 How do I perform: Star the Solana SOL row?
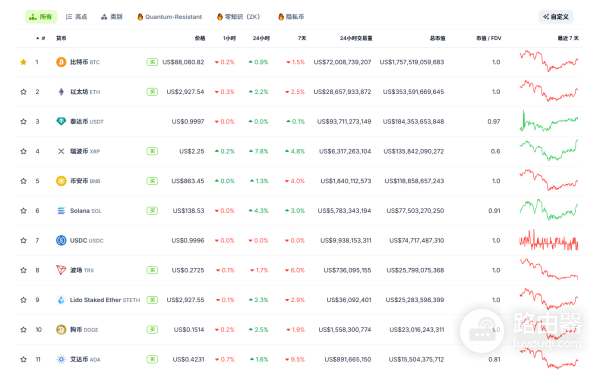coord(23,211)
